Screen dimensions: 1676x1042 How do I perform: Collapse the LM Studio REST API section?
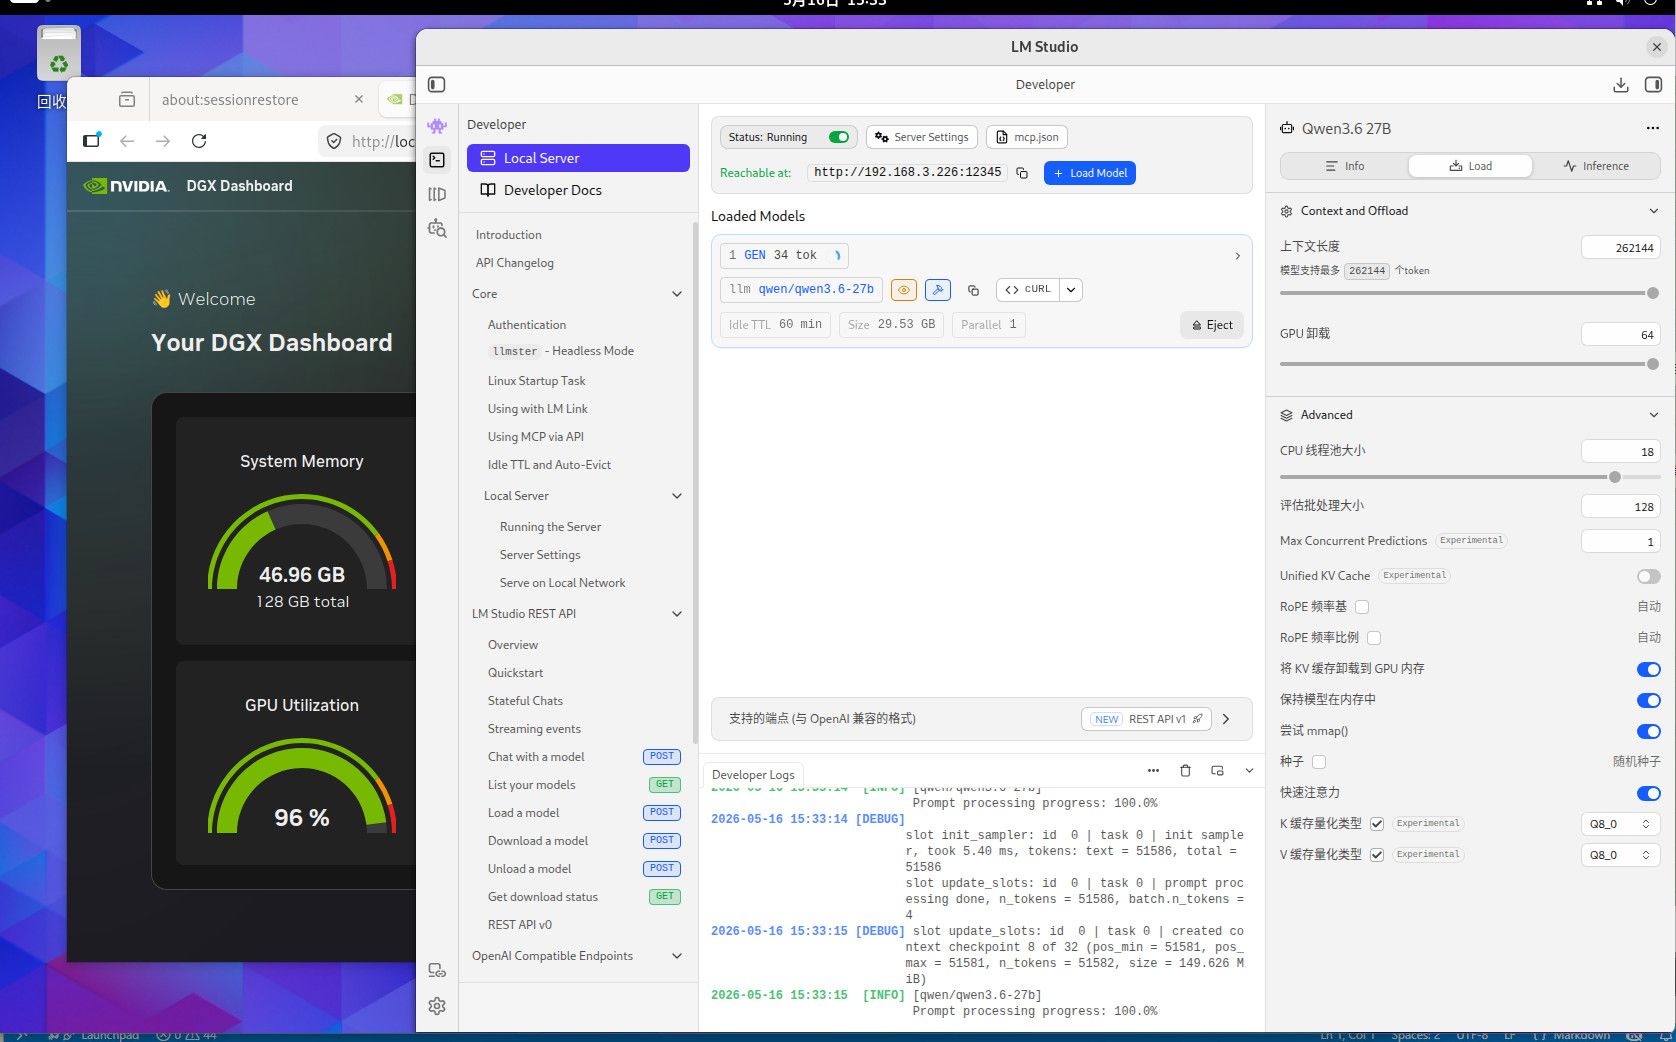[x=677, y=614]
